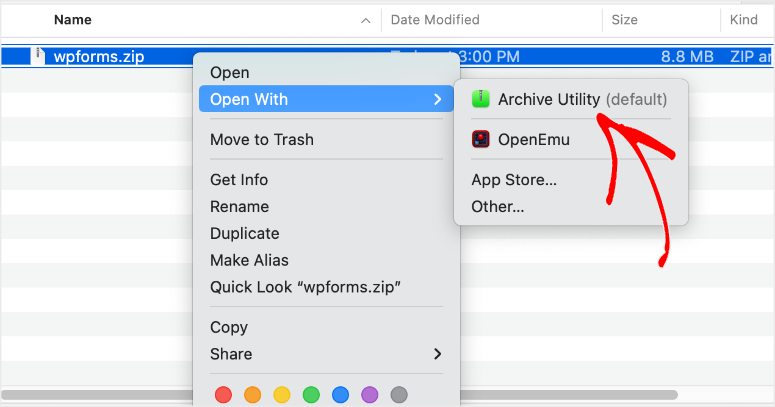Viewport: 775px width, 407px height.
Task: Choose Open With from context menu
Action: pyautogui.click(x=326, y=99)
